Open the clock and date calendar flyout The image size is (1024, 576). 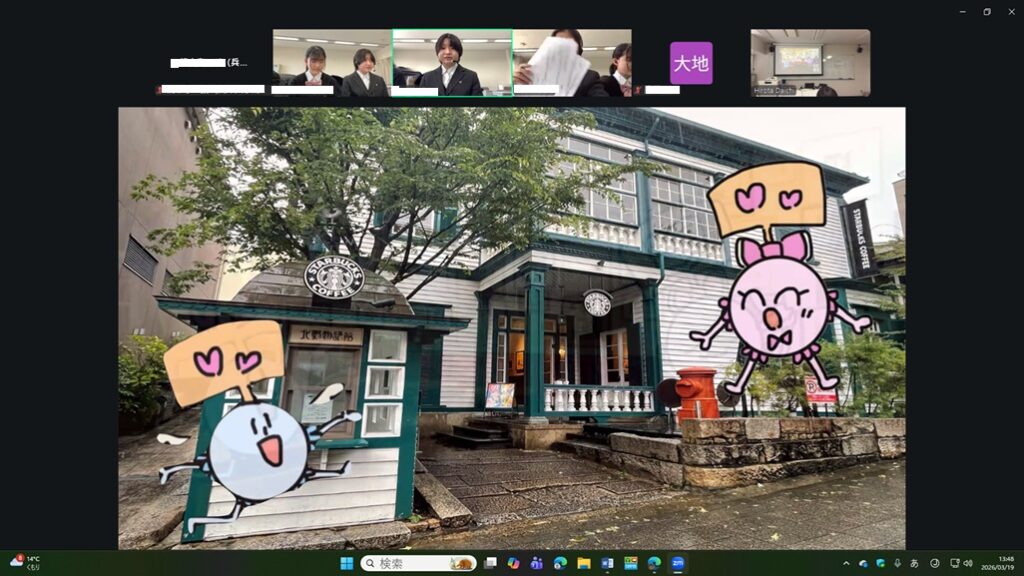point(1005,563)
